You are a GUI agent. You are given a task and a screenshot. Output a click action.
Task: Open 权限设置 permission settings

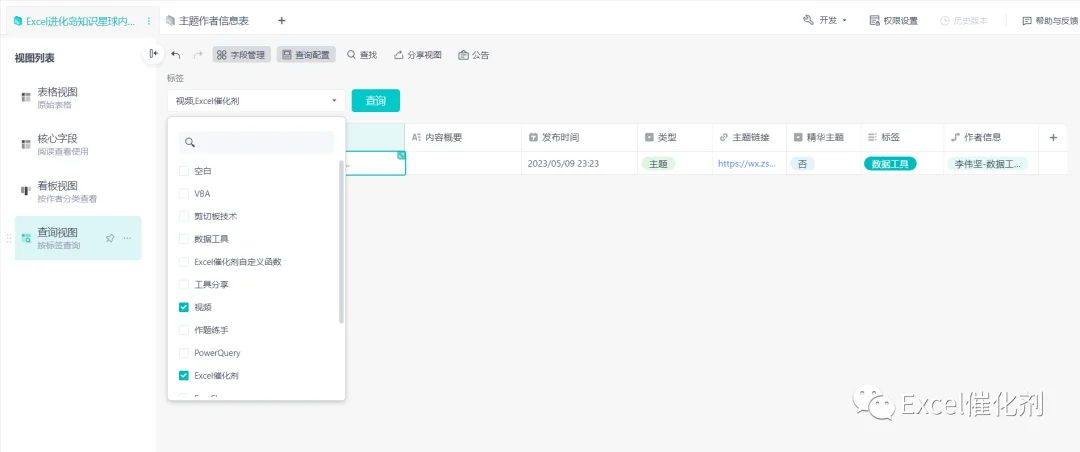[x=893, y=21]
